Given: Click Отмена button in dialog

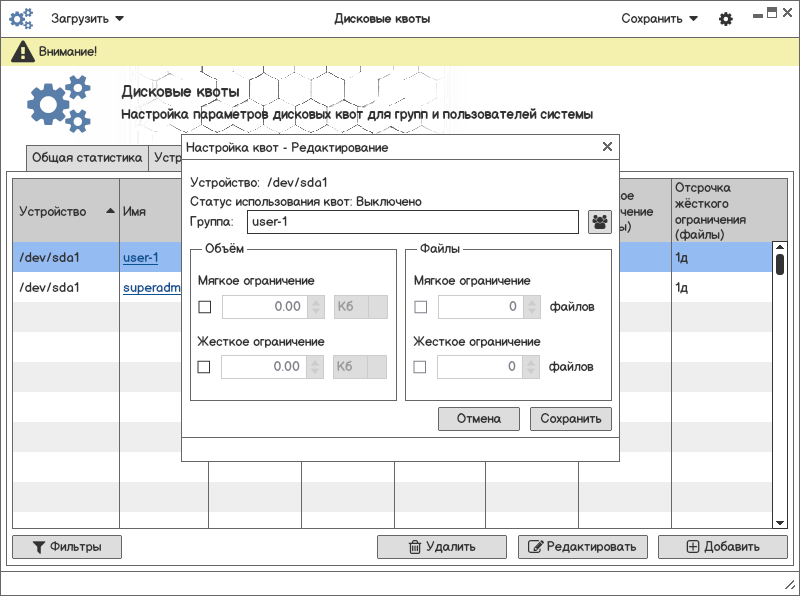Looking at the screenshot, I should click(478, 419).
